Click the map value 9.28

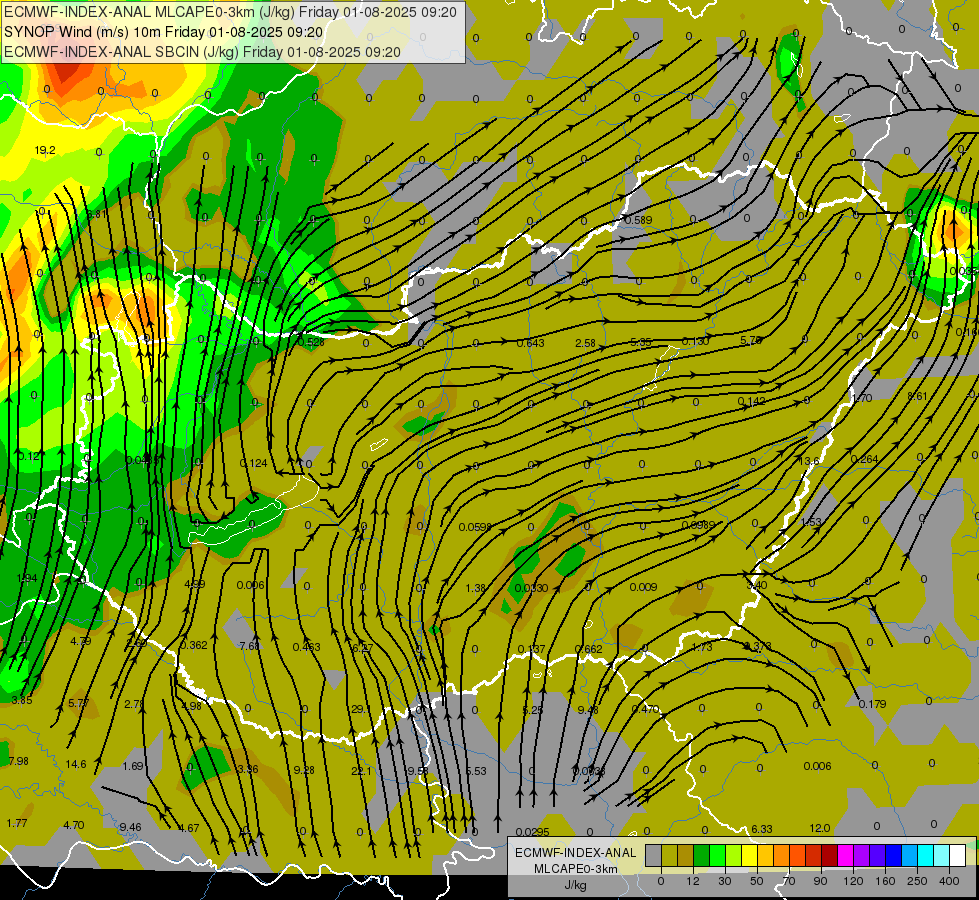click(304, 770)
